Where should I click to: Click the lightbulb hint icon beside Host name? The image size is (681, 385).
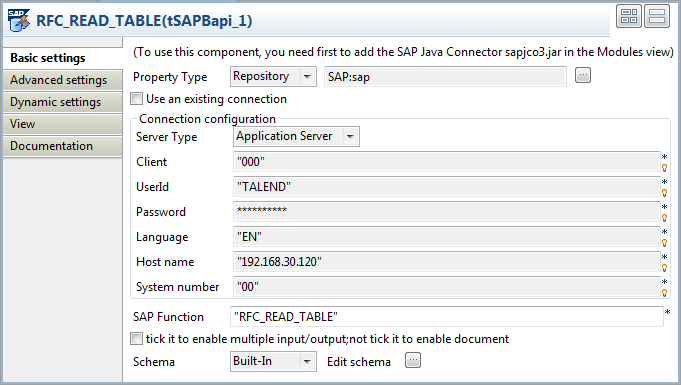pos(664,268)
